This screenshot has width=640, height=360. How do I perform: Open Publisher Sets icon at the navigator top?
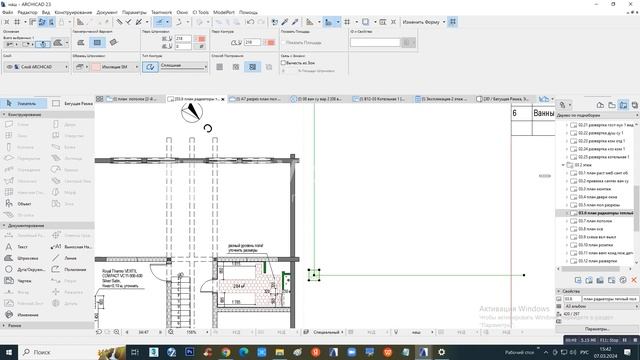point(634,105)
